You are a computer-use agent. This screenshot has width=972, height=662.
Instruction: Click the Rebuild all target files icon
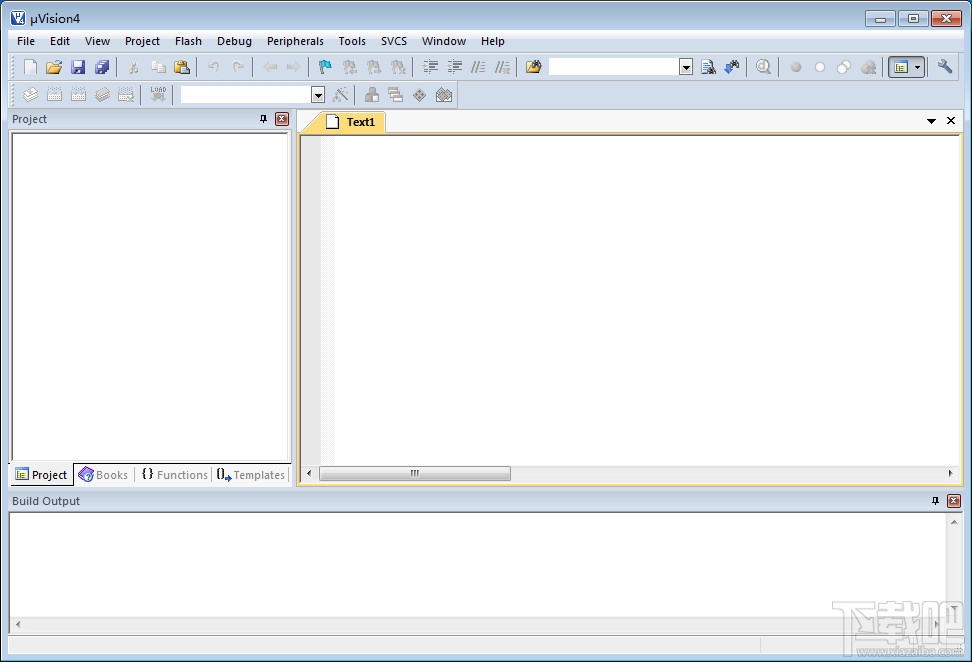[78, 95]
